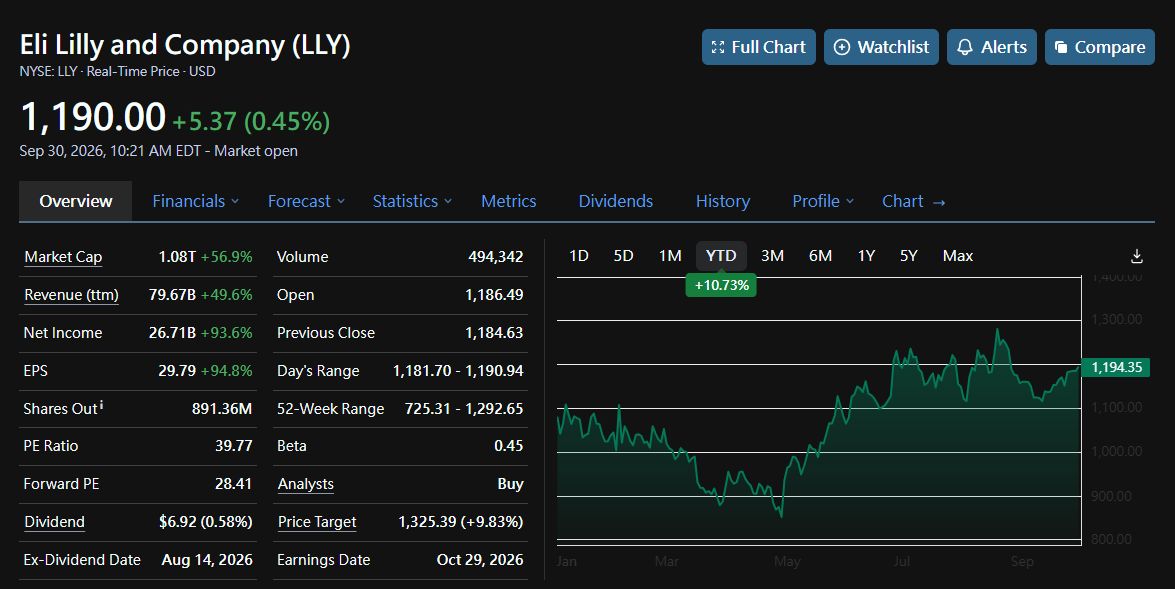Click the Net Income value 26.71B
Viewport: 1175px width, 589px height.
[x=172, y=333]
